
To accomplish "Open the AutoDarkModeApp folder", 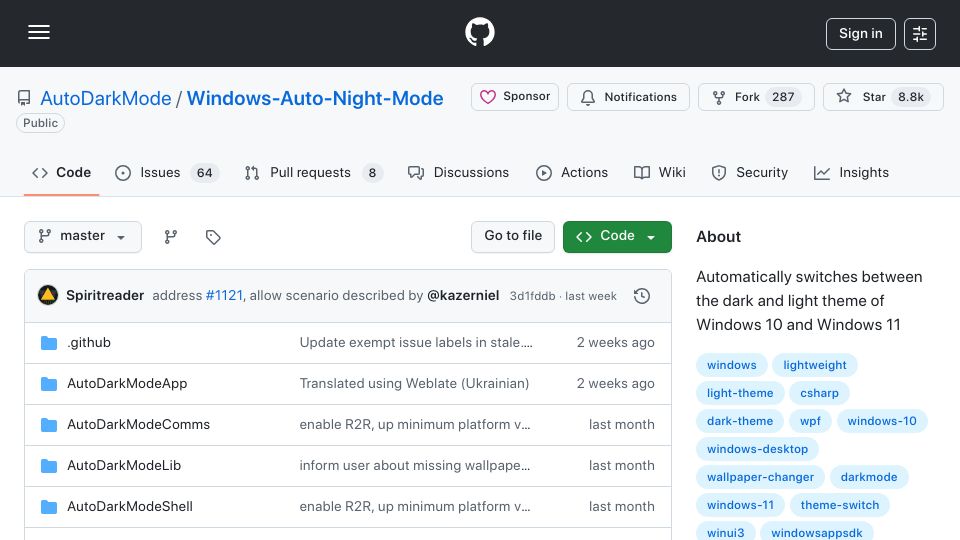I will (x=127, y=383).
